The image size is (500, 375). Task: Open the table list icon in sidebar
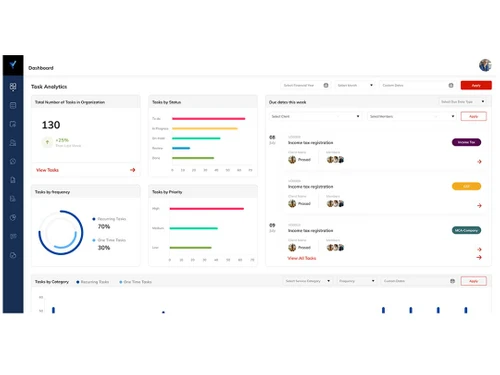click(13, 106)
